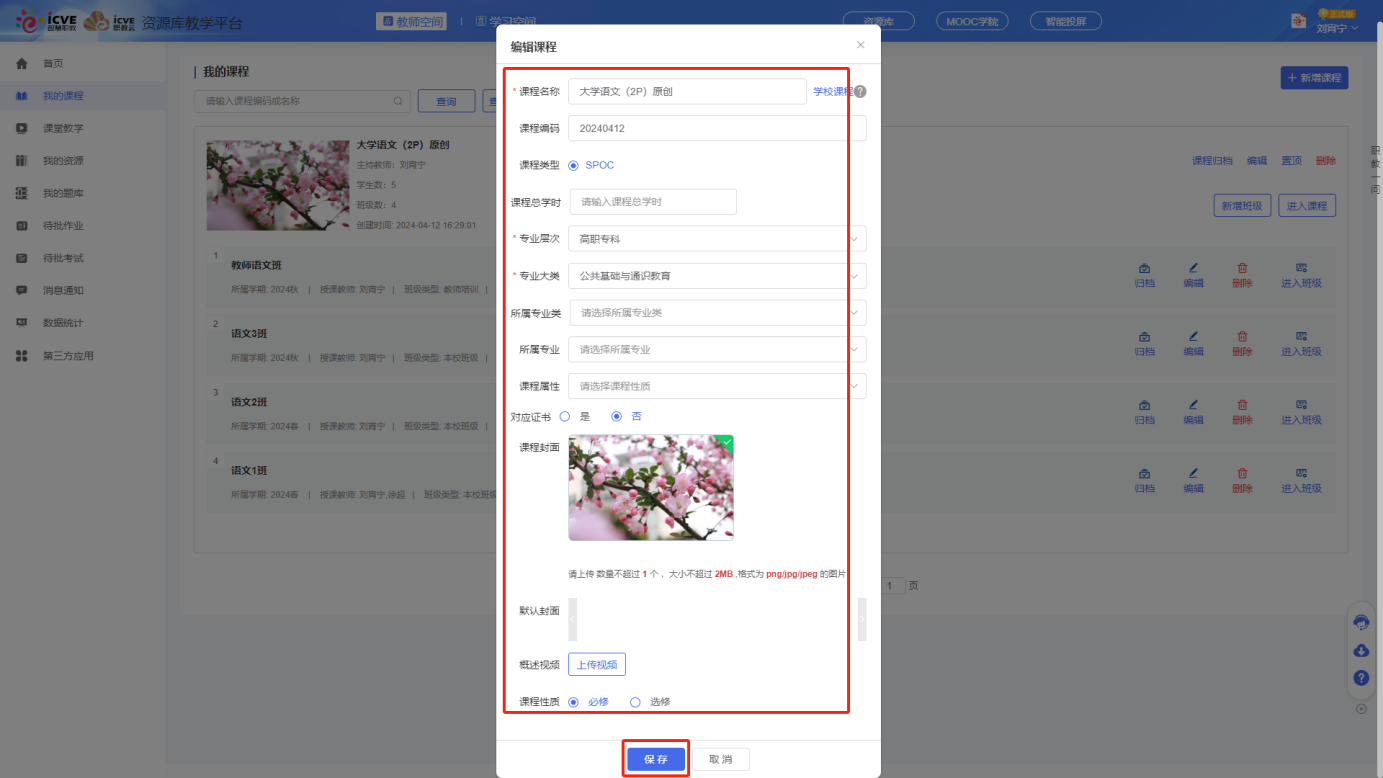Click the 进入班级 icon for 语文1班

coord(1301,474)
